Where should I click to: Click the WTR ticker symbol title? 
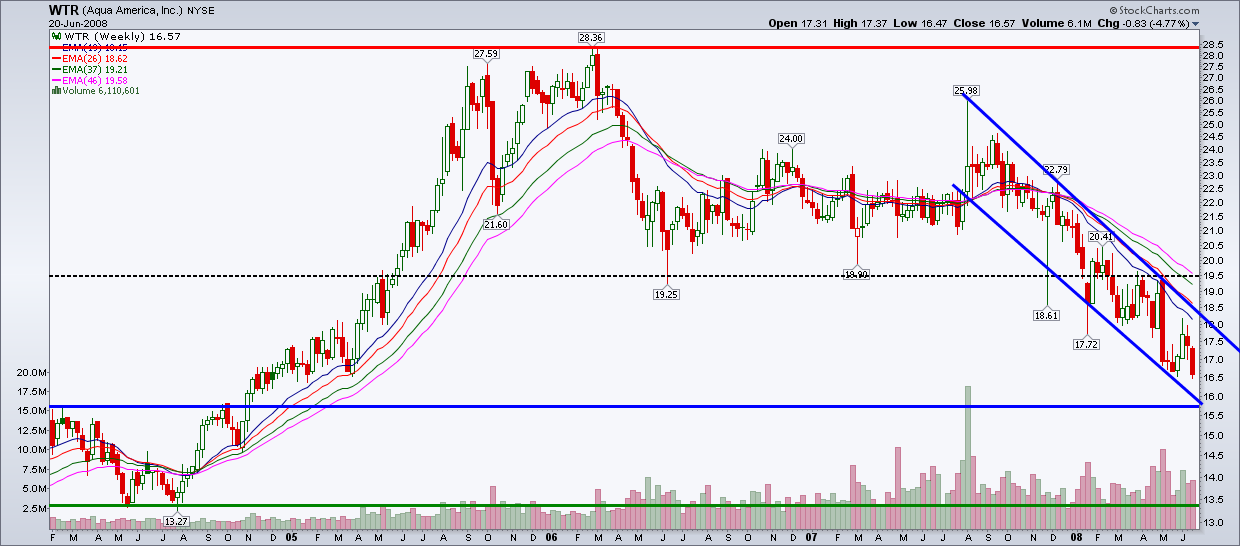point(63,9)
